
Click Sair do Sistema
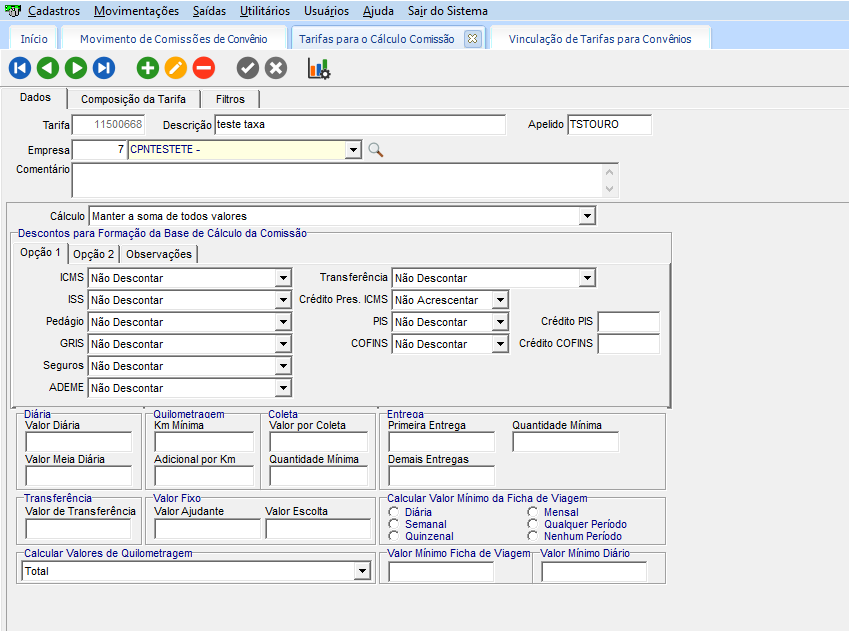coord(447,11)
